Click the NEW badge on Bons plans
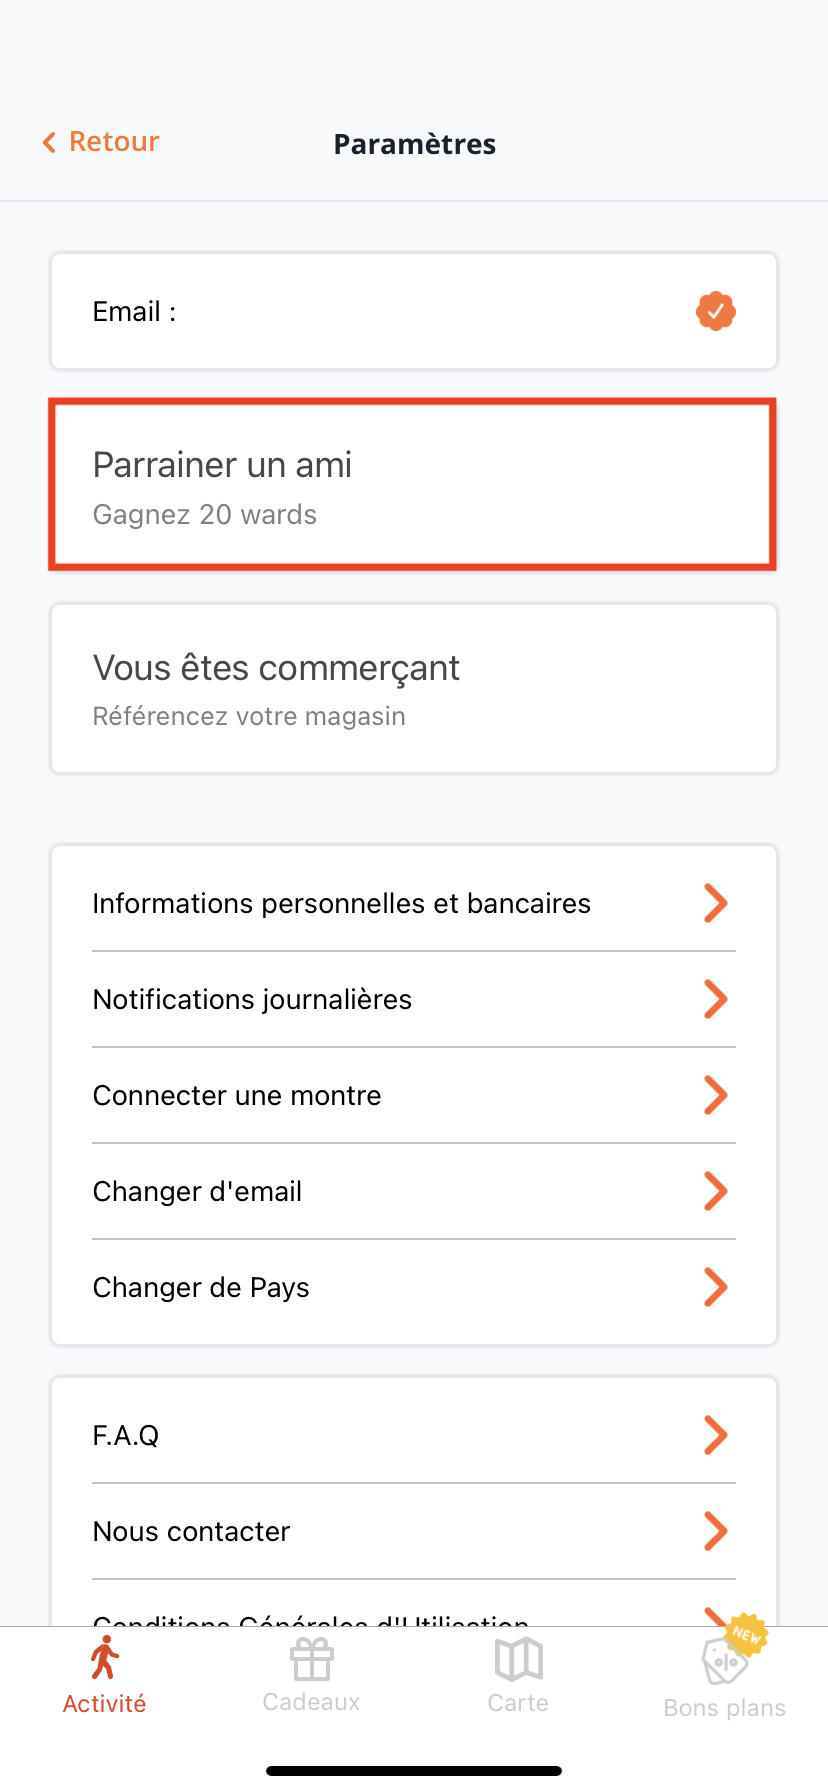 pos(747,1635)
